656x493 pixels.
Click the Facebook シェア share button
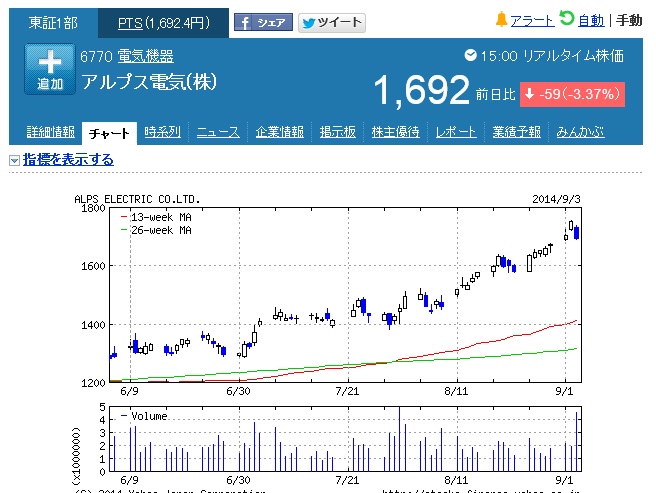(263, 22)
